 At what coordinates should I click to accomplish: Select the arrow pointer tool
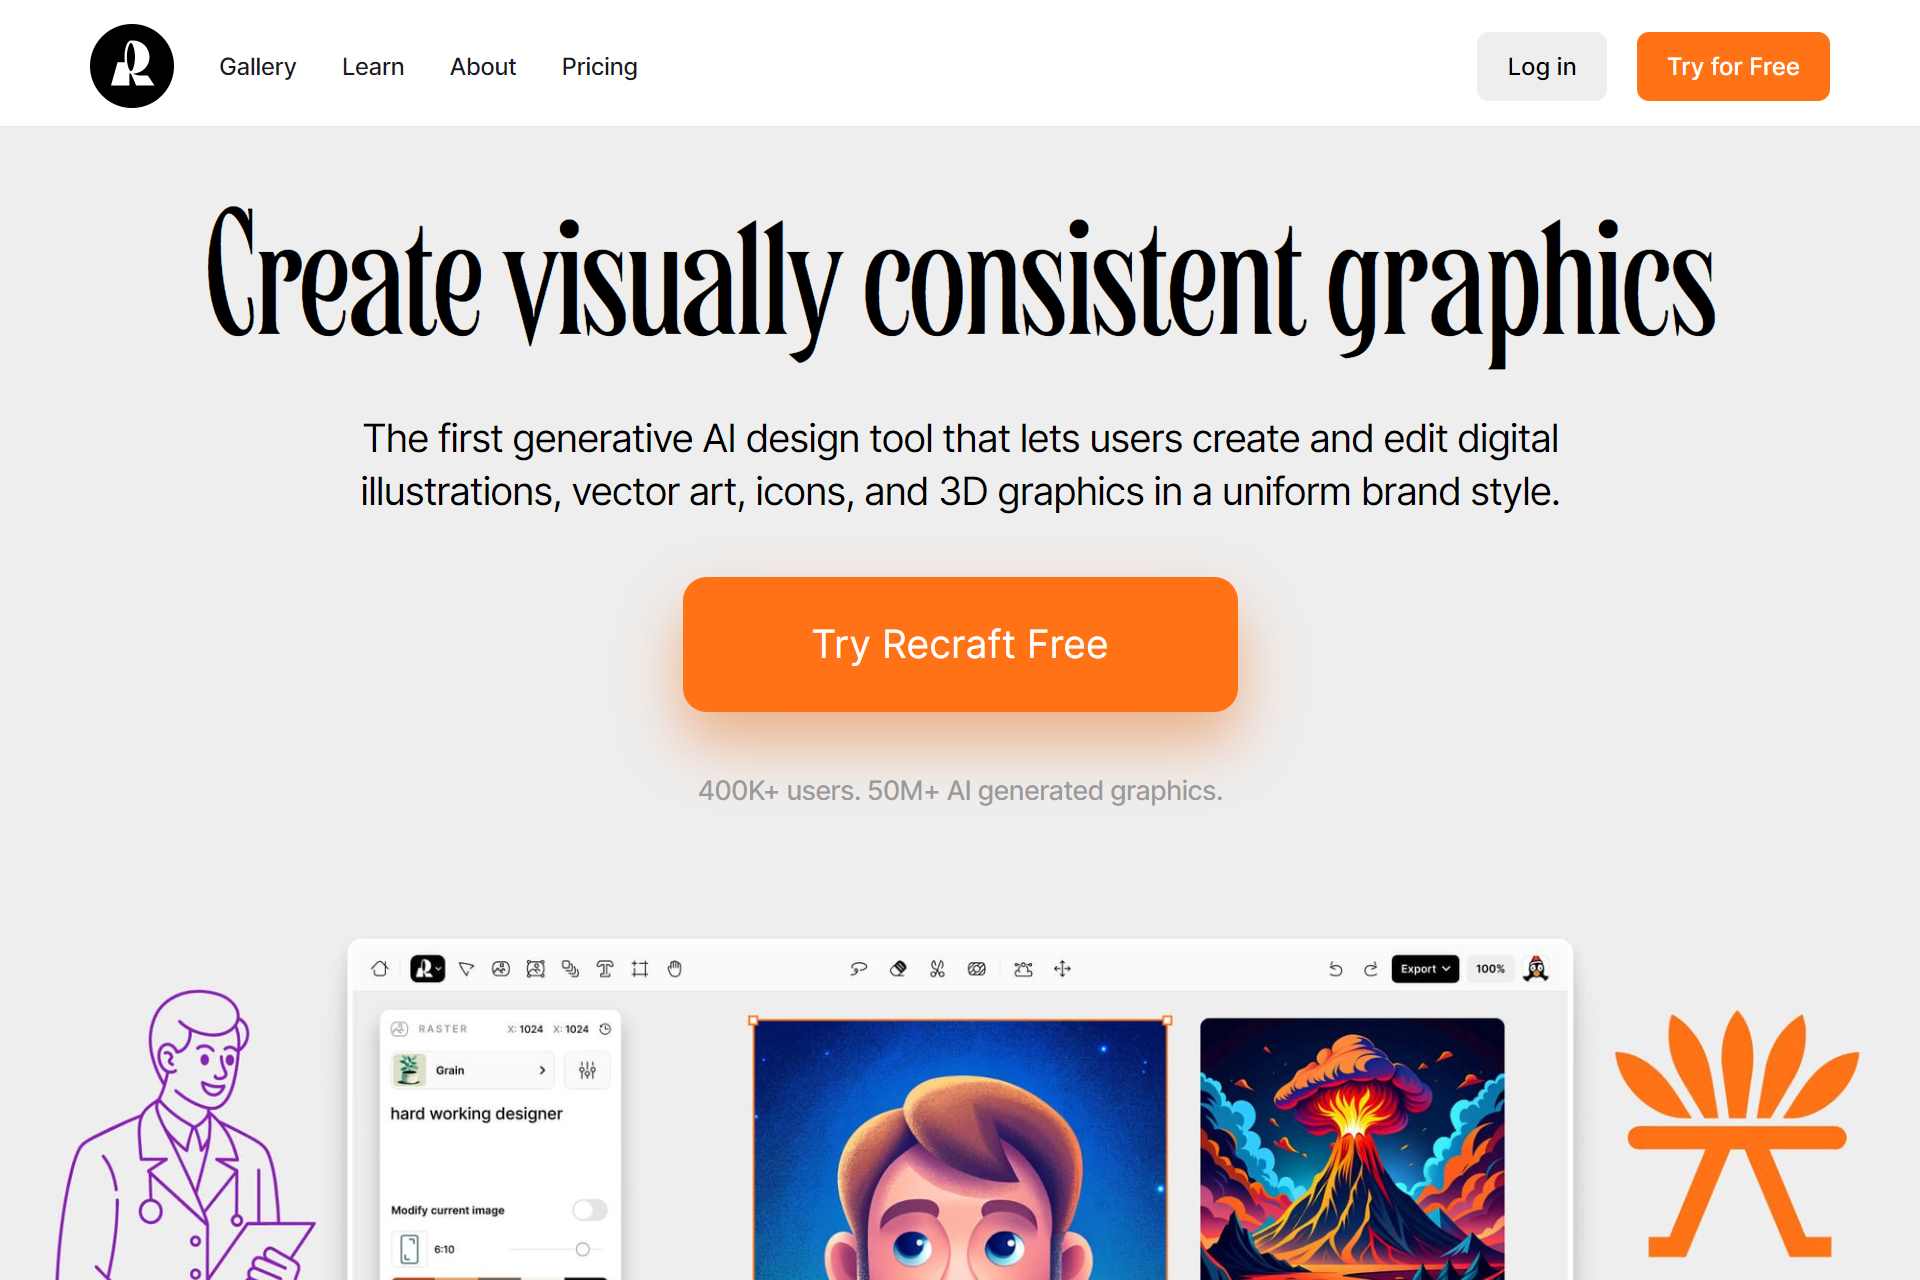point(466,968)
